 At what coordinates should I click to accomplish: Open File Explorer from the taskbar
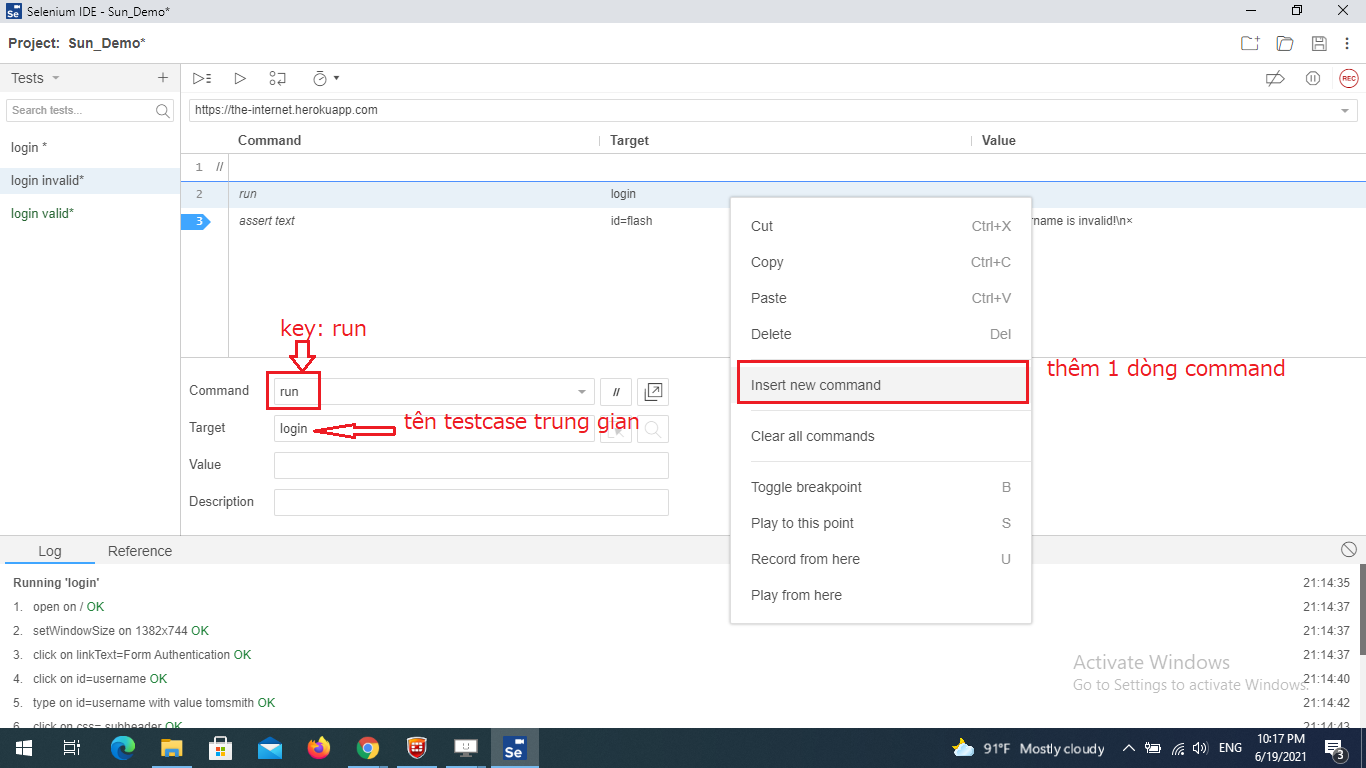[172, 748]
